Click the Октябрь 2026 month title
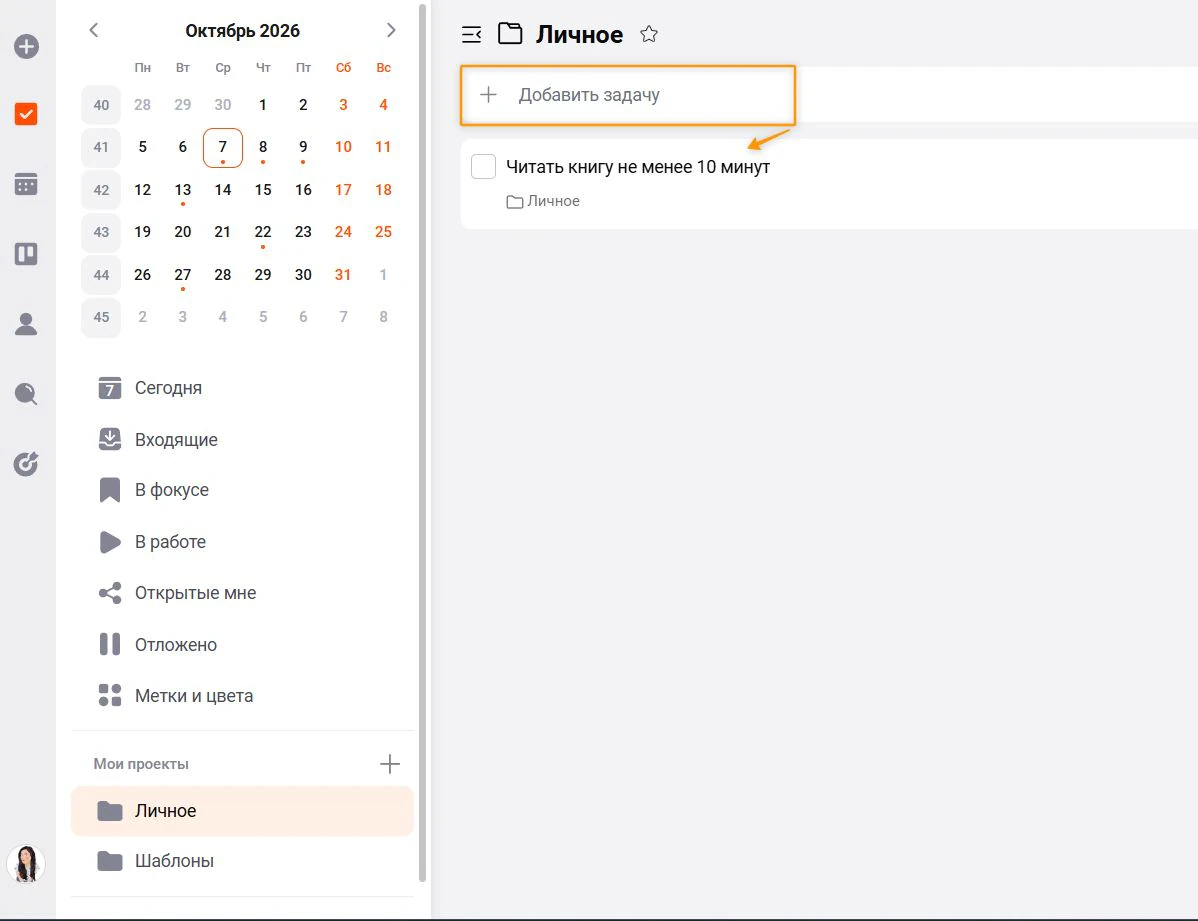Screen dimensions: 1198x921 pyautogui.click(x=242, y=31)
